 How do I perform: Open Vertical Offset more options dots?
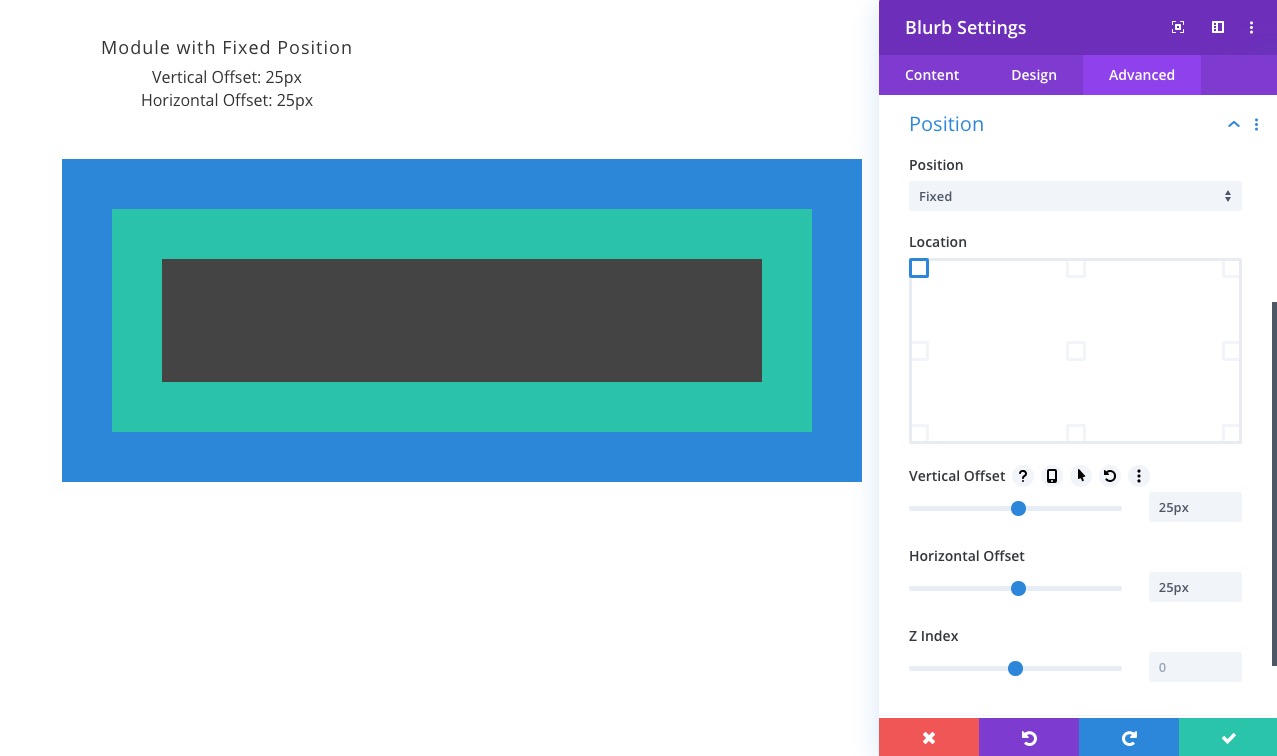pyautogui.click(x=1139, y=476)
